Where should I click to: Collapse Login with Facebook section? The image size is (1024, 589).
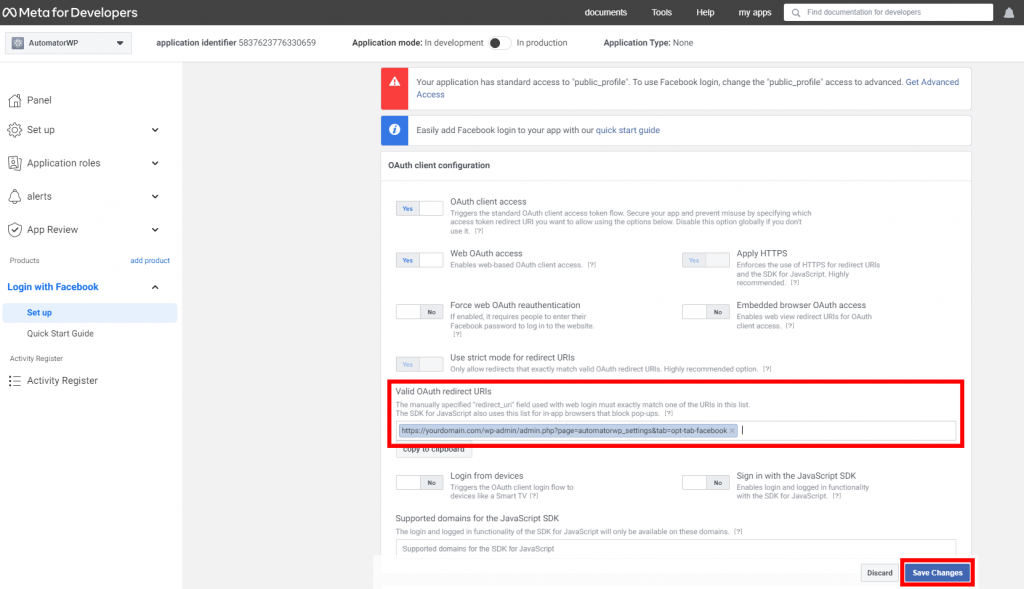click(155, 287)
